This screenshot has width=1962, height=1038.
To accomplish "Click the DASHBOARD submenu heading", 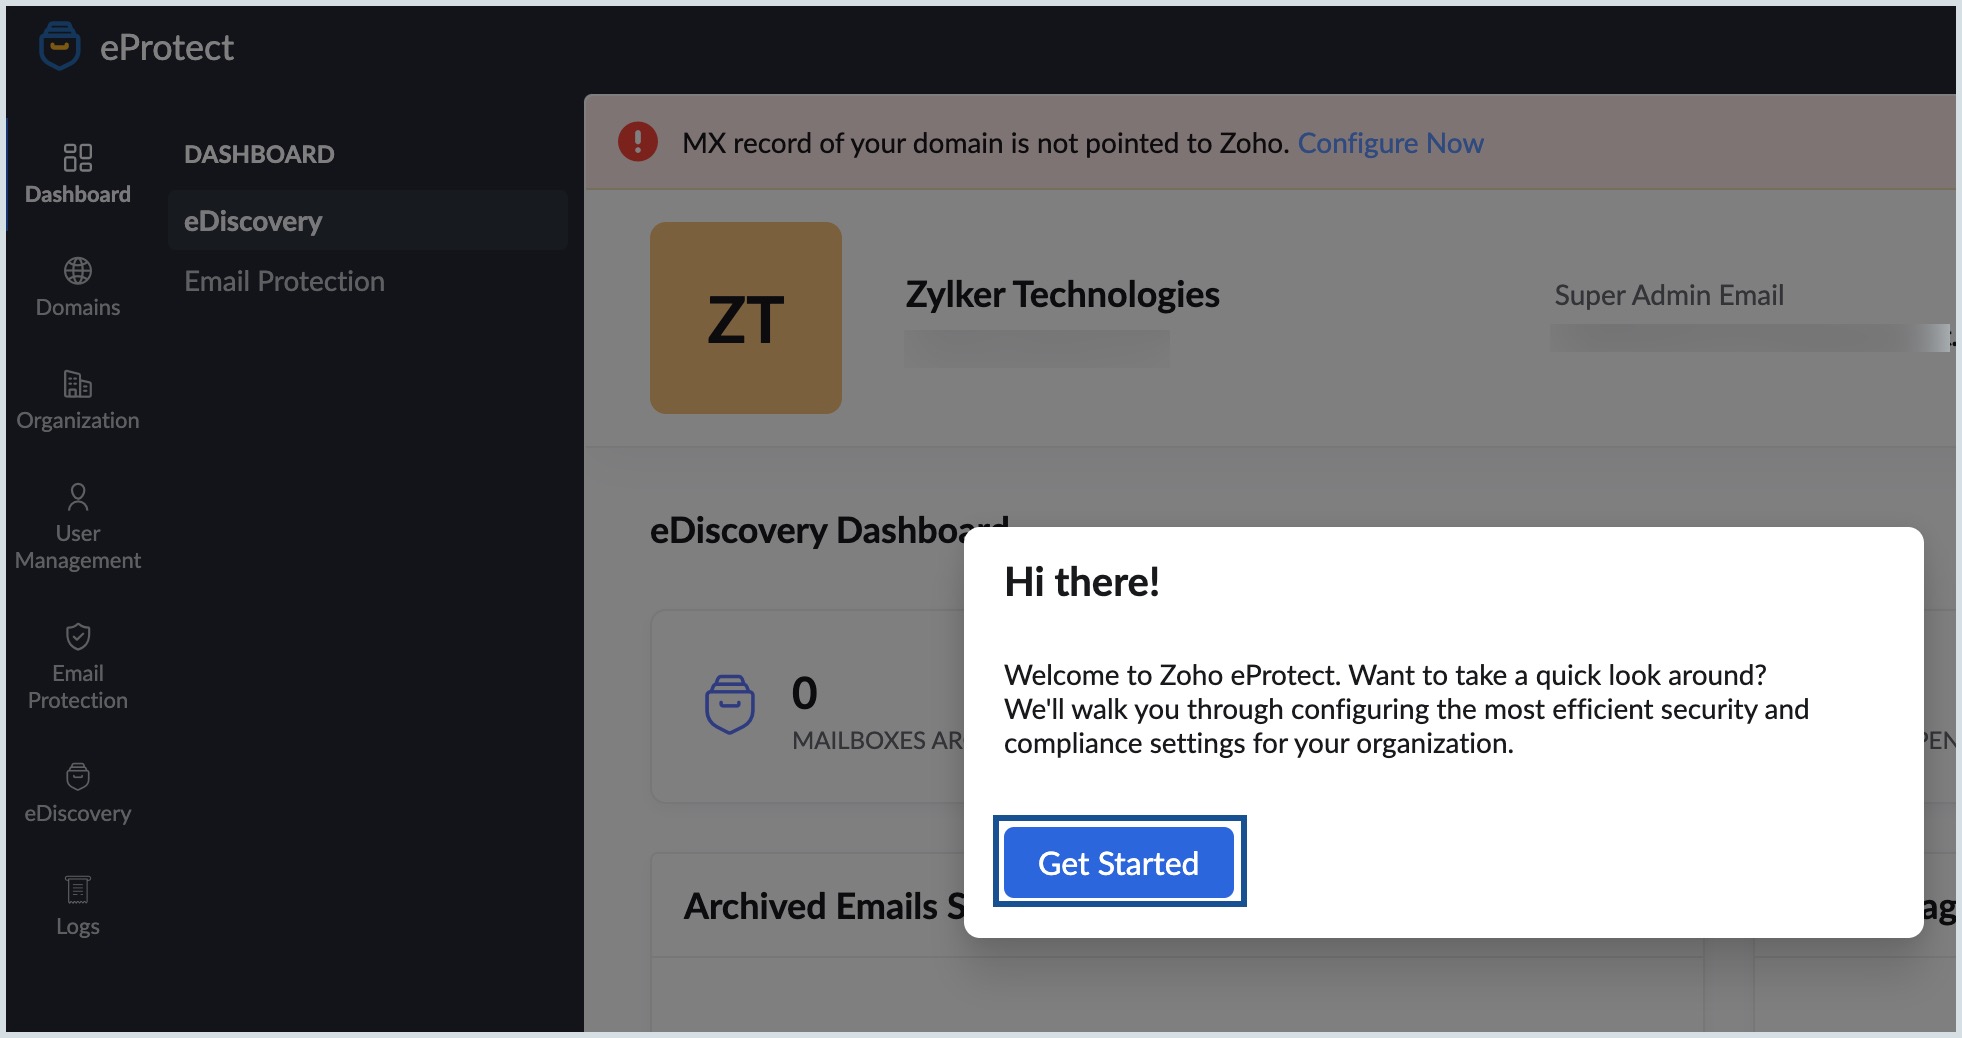I will tap(259, 154).
